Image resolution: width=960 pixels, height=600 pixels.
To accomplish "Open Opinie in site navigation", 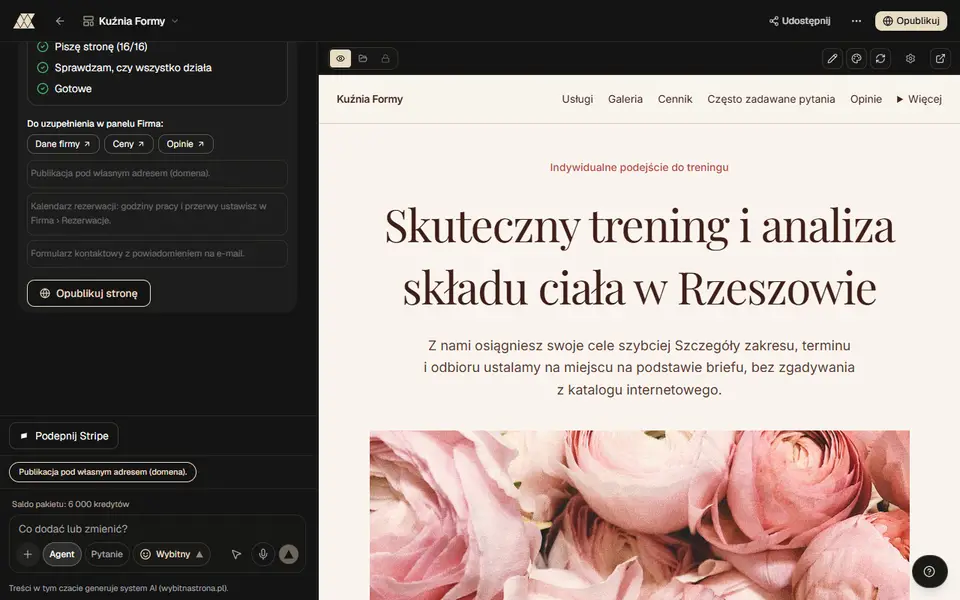I will [x=866, y=99].
